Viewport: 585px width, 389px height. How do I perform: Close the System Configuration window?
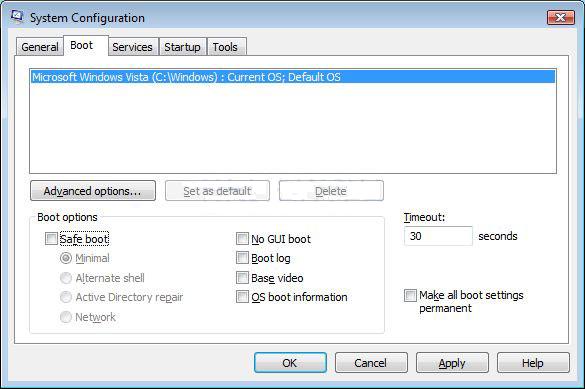[x=560, y=17]
